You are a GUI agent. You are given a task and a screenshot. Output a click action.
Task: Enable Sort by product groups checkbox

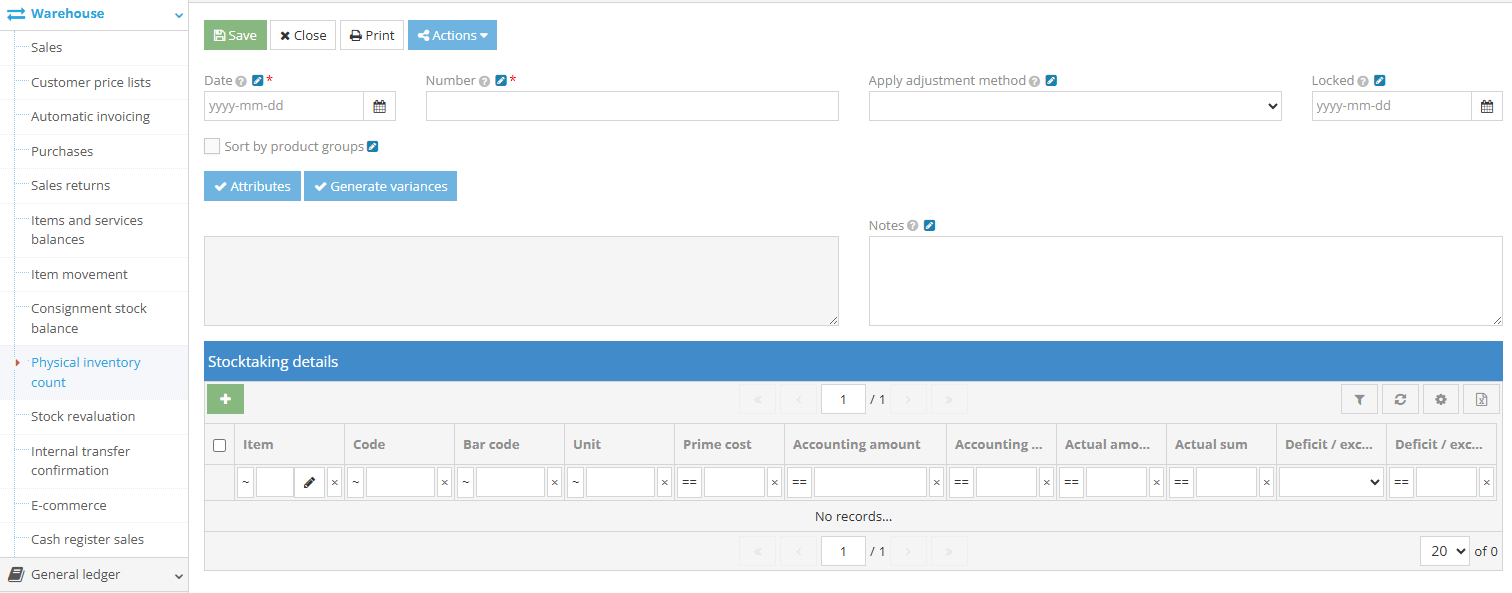point(212,146)
